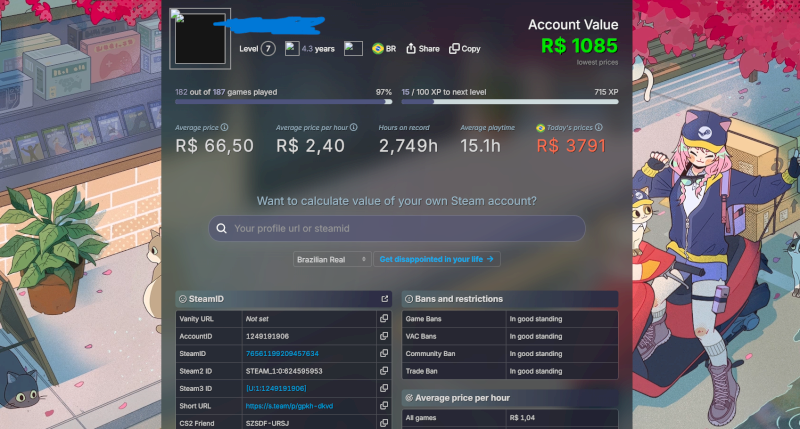Click the Bans and restrictions header icon

409,299
